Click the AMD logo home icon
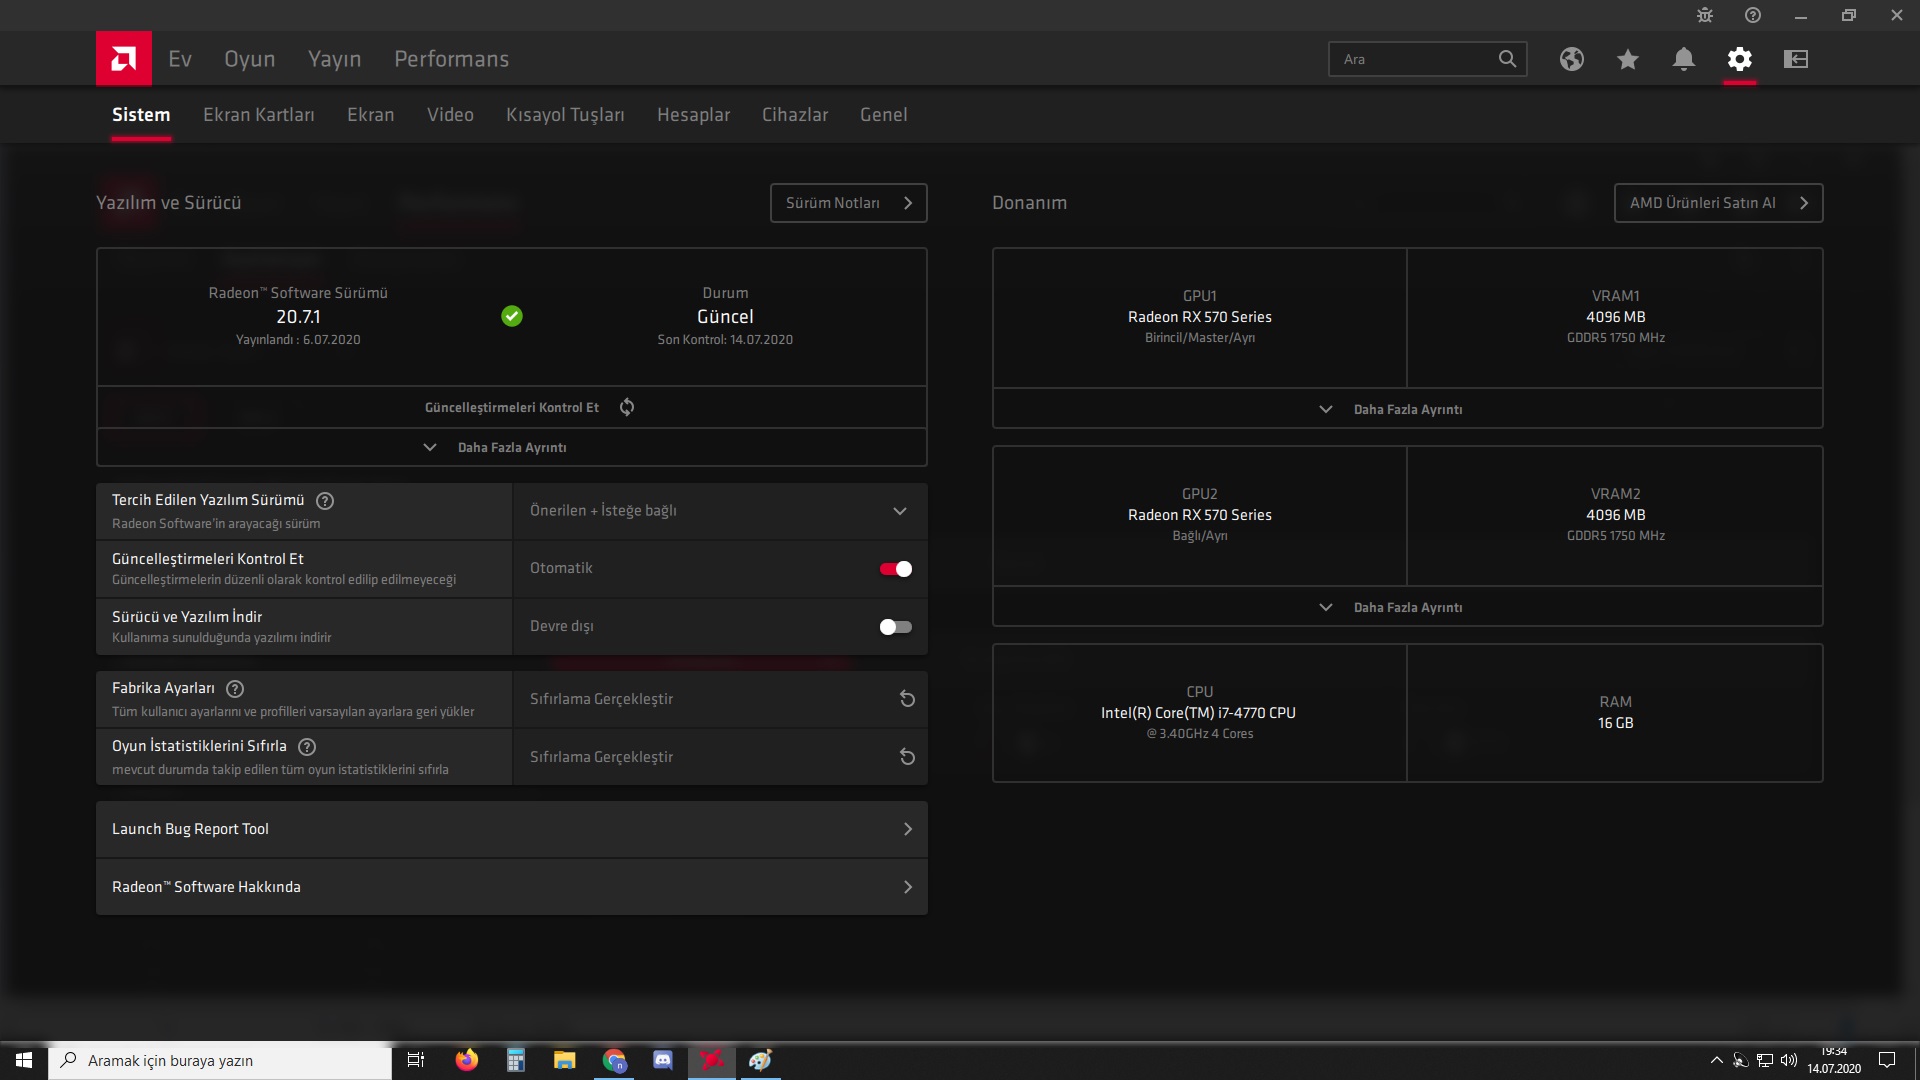Screen dimensions: 1920x1080 point(124,59)
